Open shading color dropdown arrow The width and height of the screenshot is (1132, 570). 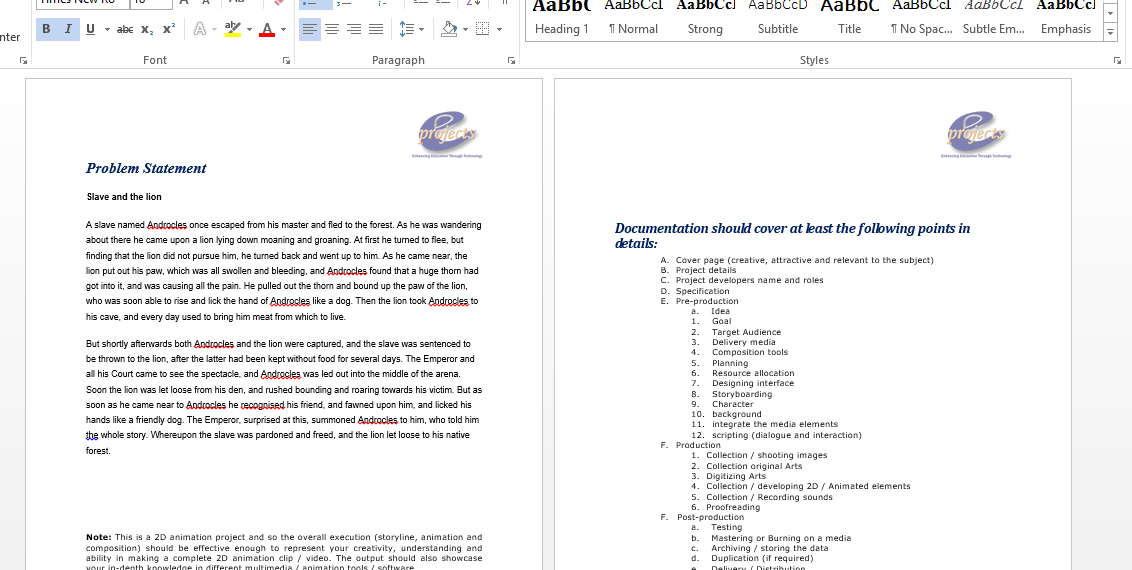465,30
